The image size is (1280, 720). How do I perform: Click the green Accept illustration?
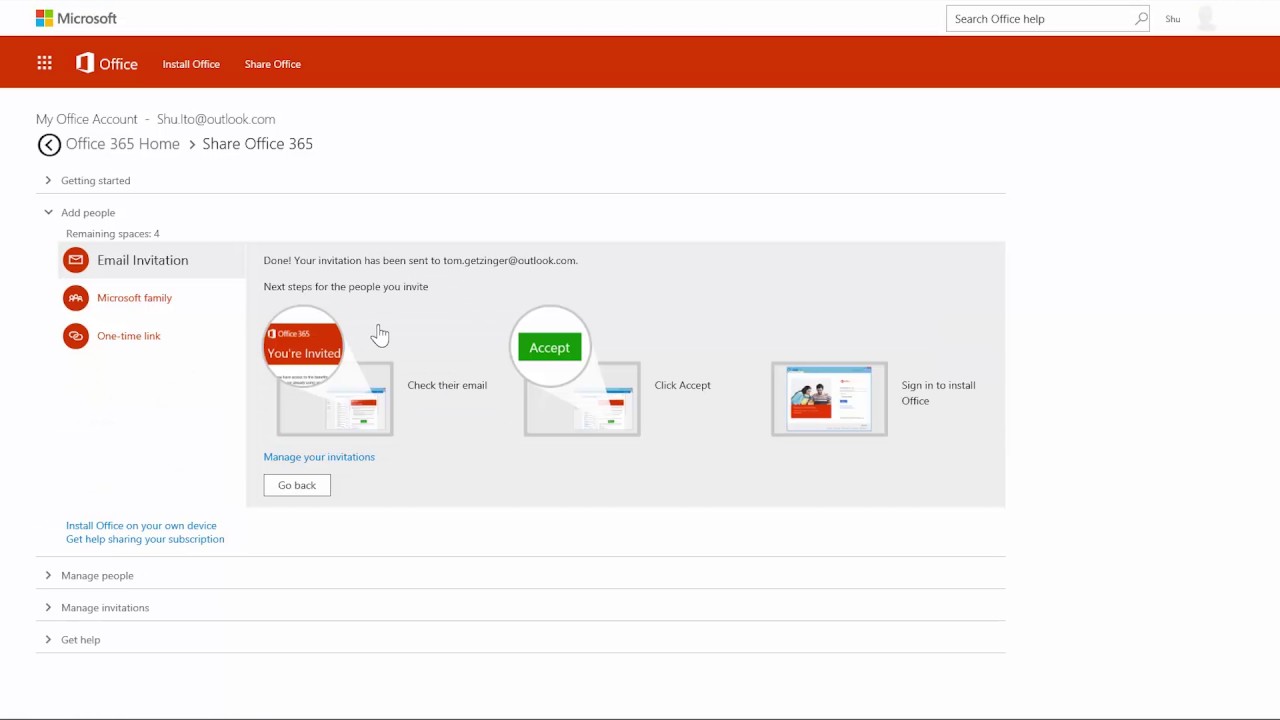click(550, 347)
